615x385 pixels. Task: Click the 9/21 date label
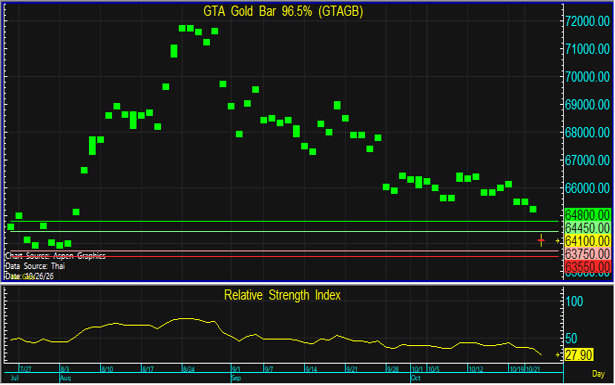tap(352, 369)
